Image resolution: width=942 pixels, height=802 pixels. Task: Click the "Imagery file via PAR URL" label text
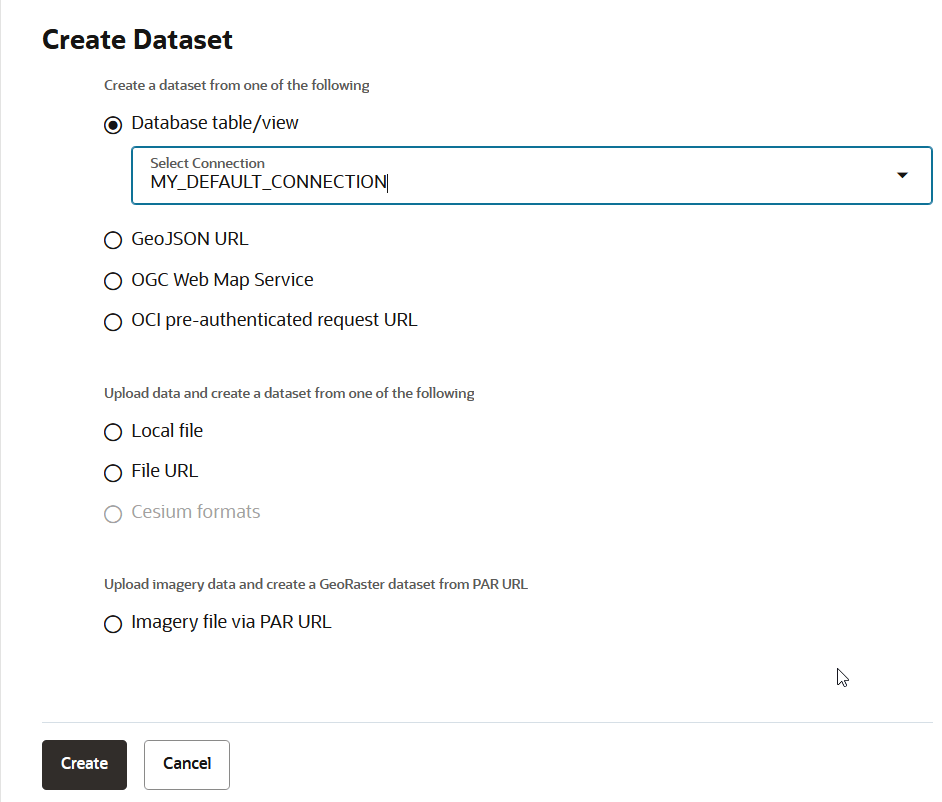pos(231,622)
